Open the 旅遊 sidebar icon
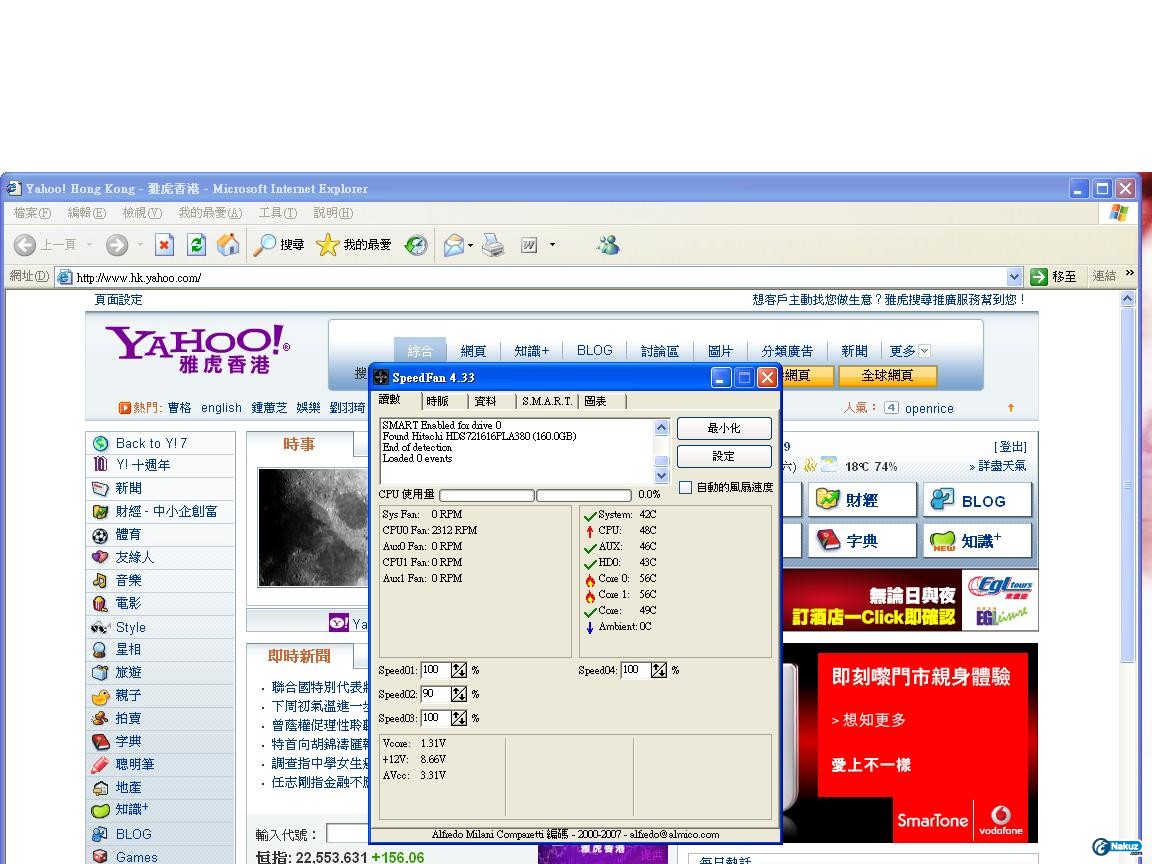1152x864 pixels. click(x=100, y=672)
